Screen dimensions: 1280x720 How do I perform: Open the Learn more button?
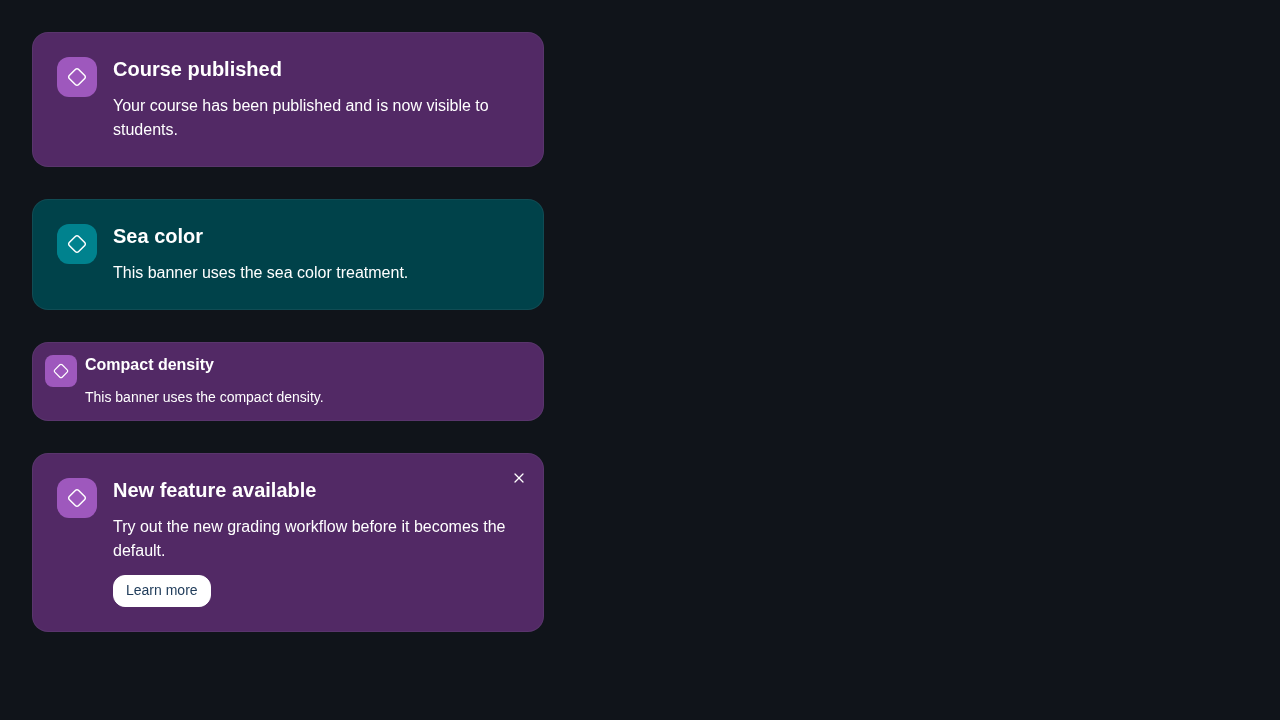pyautogui.click(x=162, y=591)
